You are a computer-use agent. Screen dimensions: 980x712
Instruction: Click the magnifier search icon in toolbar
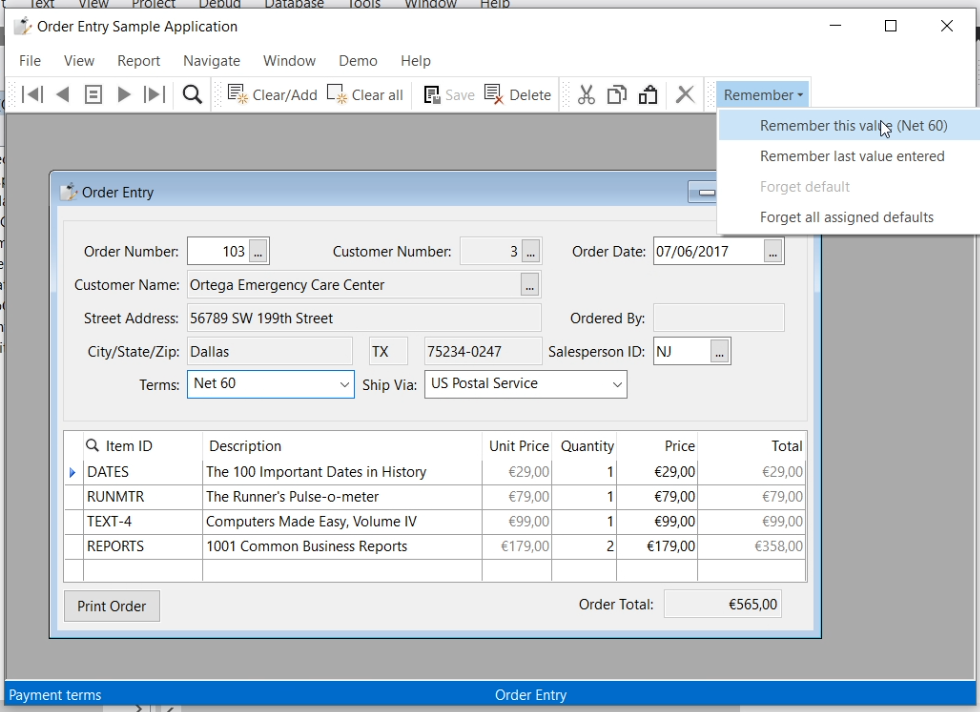[192, 95]
